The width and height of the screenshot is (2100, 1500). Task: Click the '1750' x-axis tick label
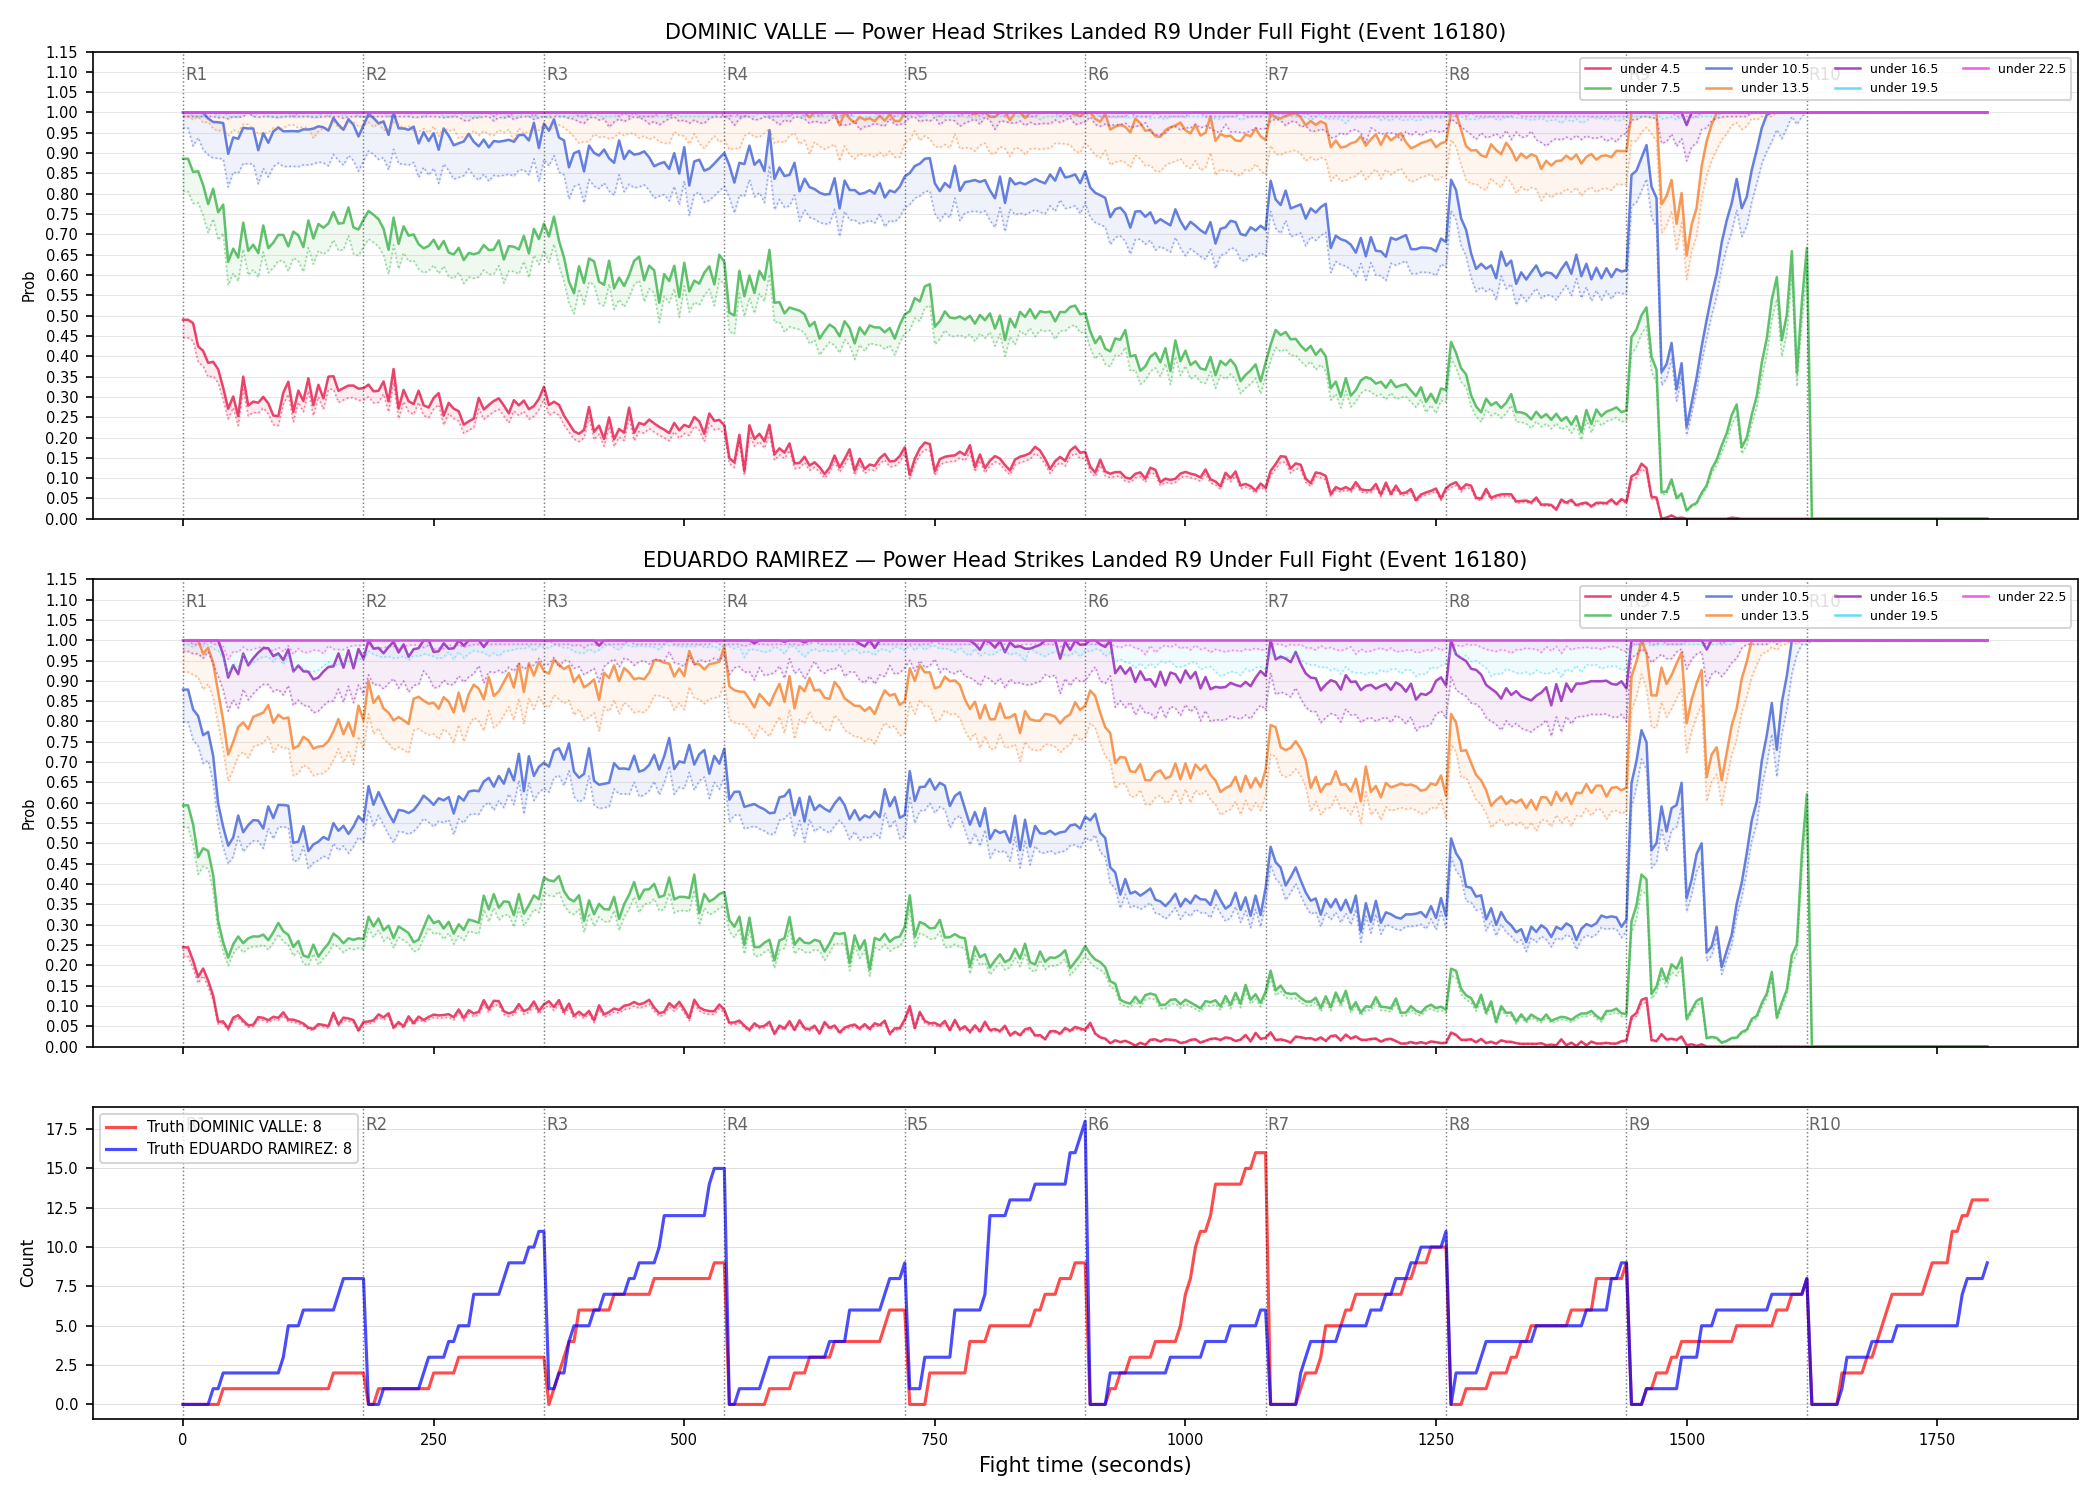click(1937, 1440)
